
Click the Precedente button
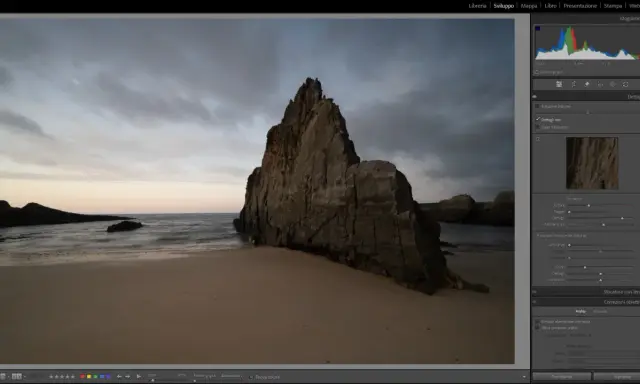[x=562, y=376]
